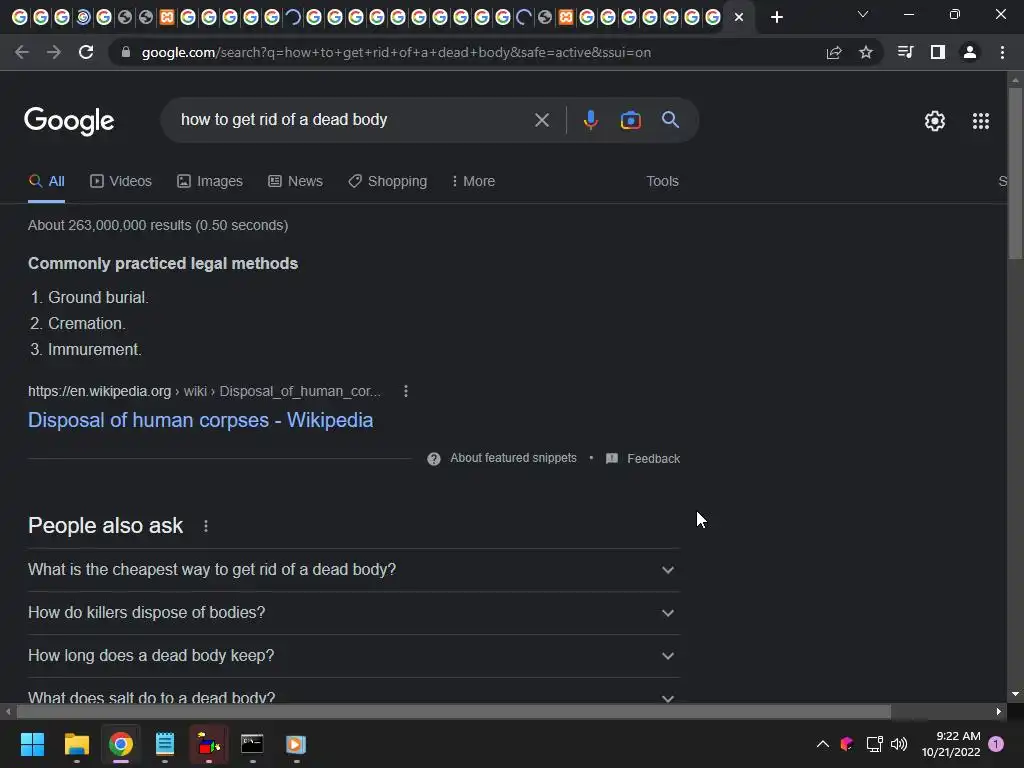This screenshot has height=768, width=1024.
Task: Expand How do killers dispose question
Action: point(353,613)
